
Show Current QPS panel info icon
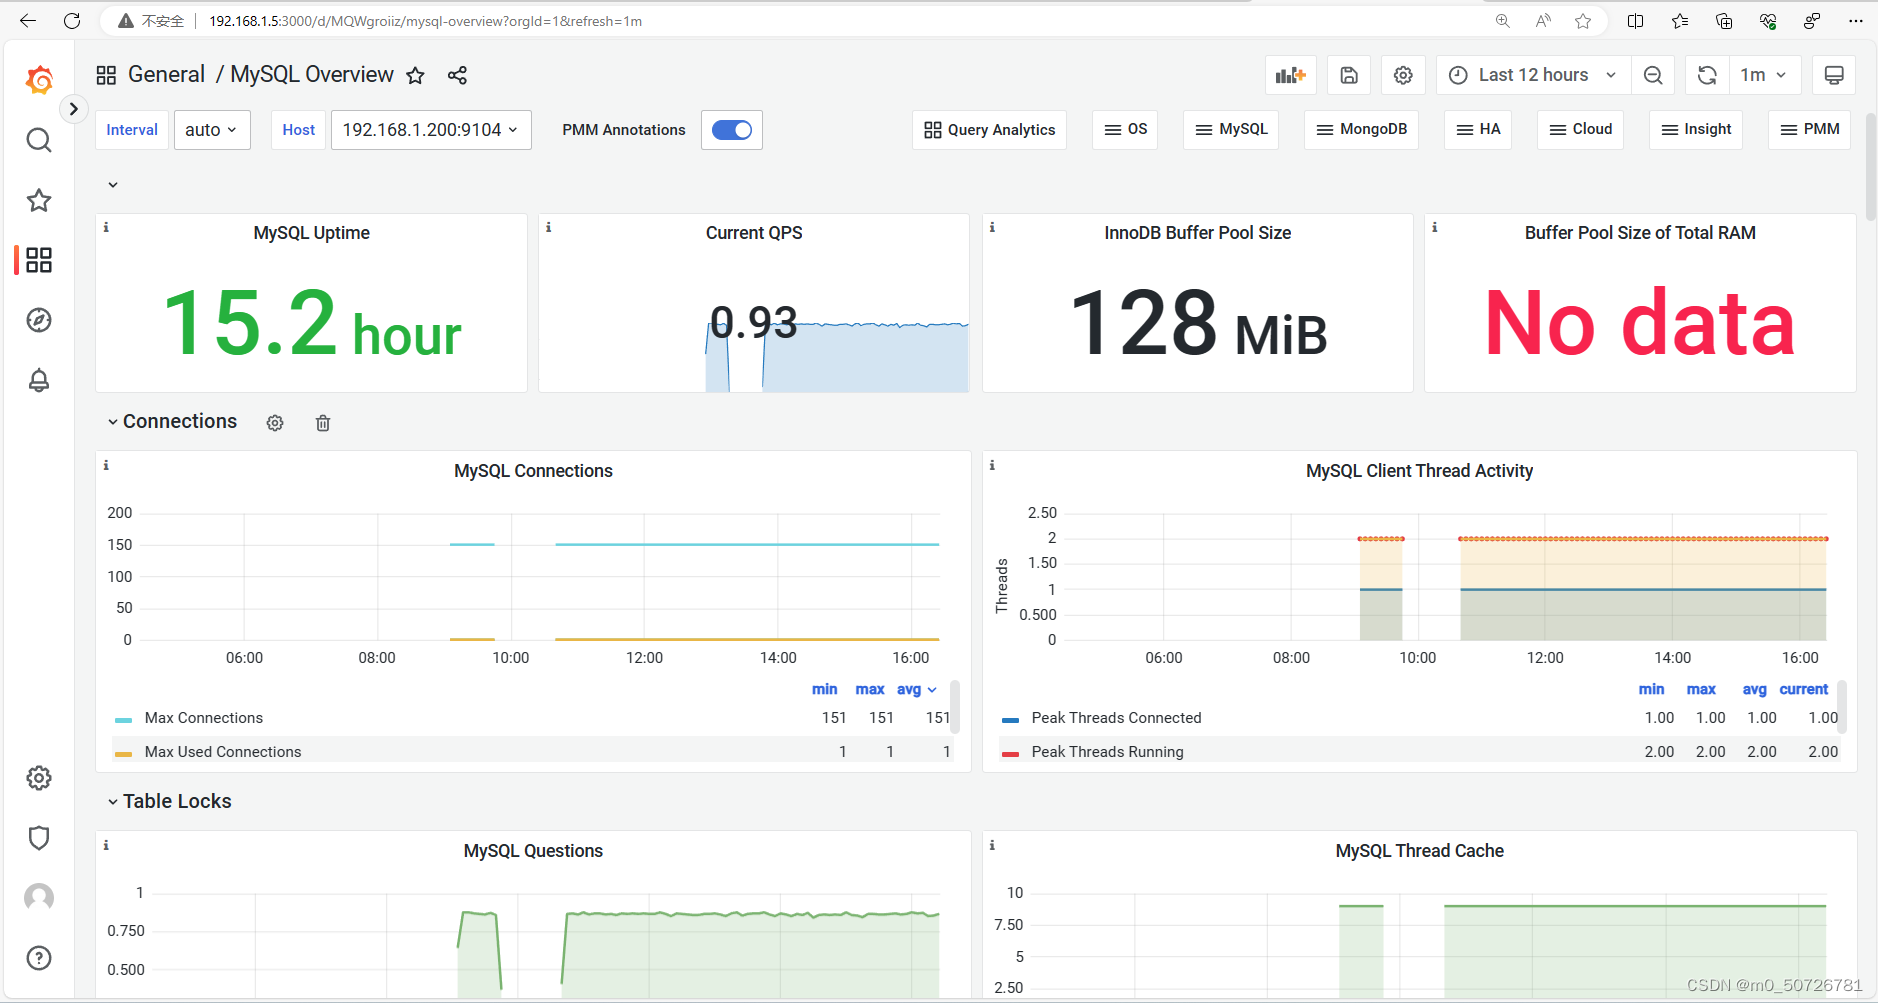(548, 228)
